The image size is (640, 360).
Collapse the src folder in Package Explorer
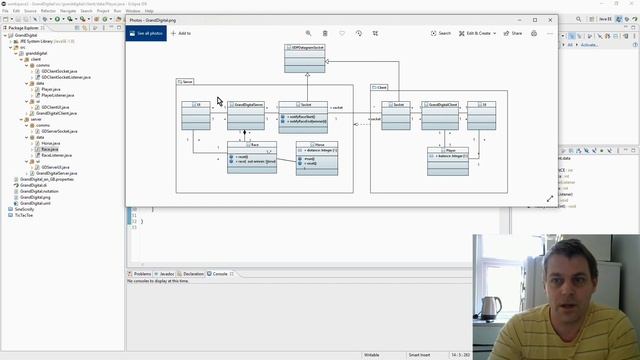point(11,47)
